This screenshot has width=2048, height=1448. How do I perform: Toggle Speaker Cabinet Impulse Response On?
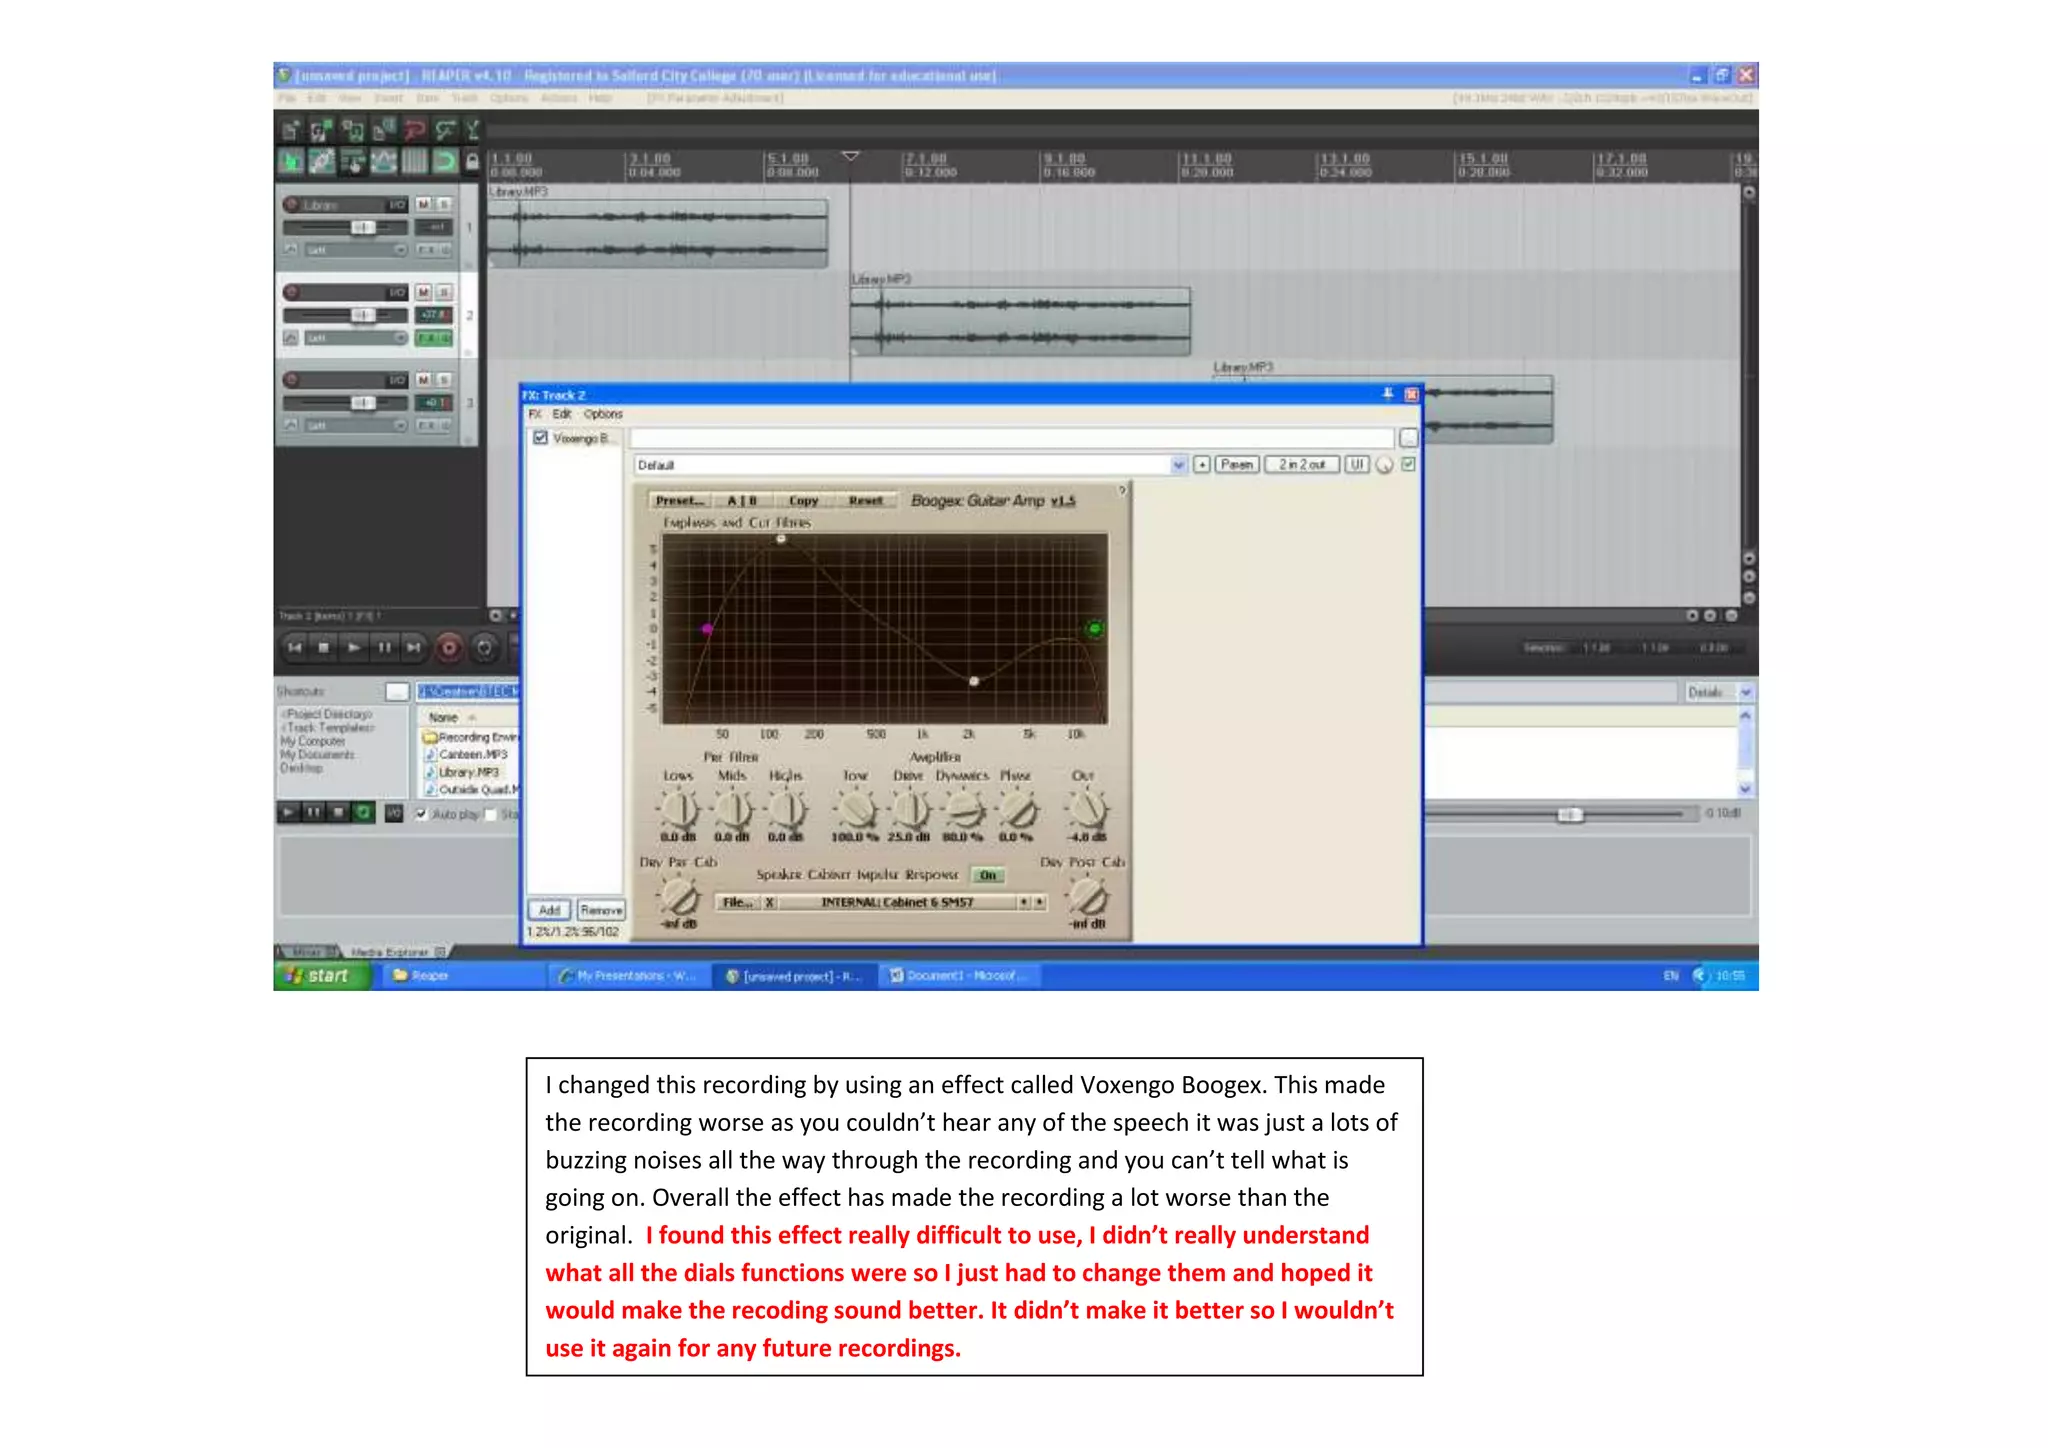coord(987,875)
